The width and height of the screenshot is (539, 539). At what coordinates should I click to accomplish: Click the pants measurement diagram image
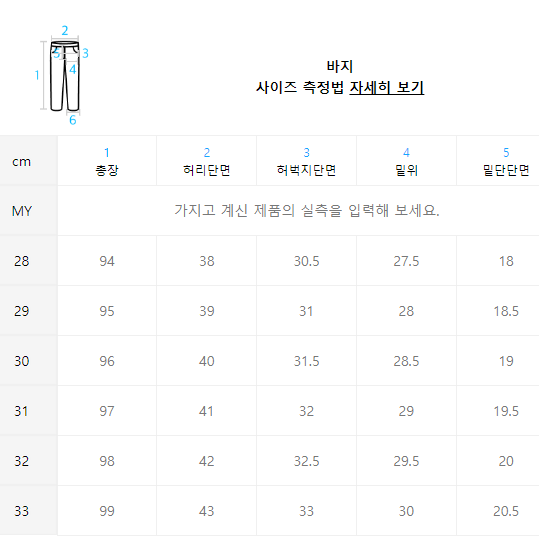pyautogui.click(x=62, y=76)
